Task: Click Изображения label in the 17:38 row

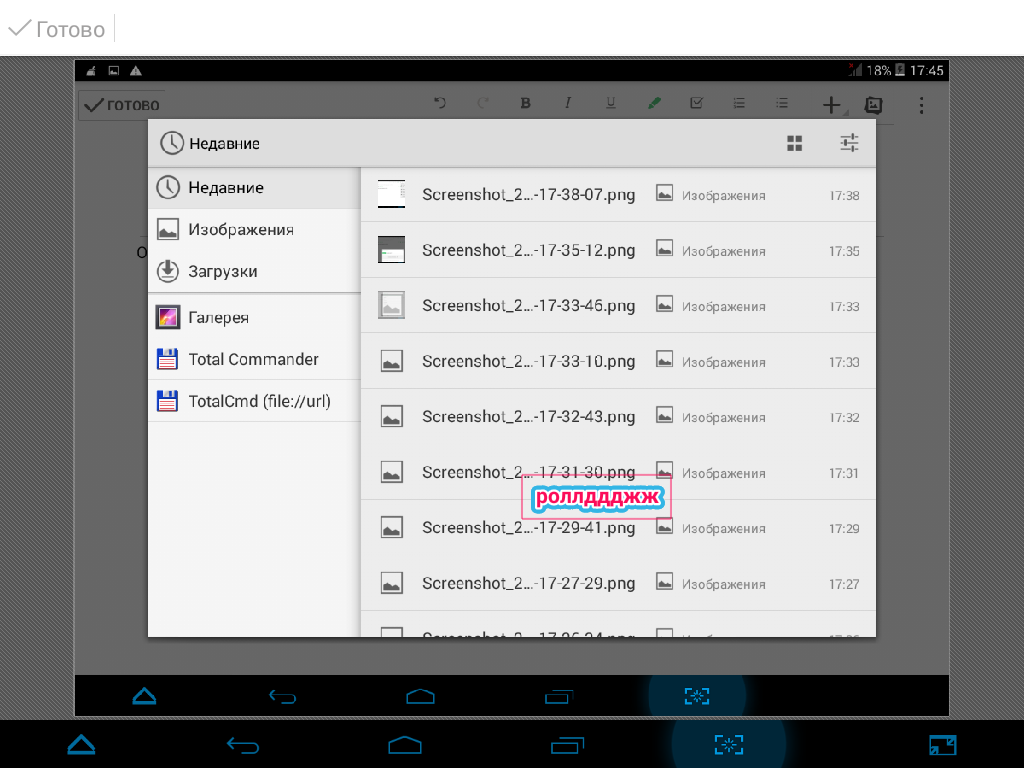Action: pyautogui.click(x=724, y=195)
